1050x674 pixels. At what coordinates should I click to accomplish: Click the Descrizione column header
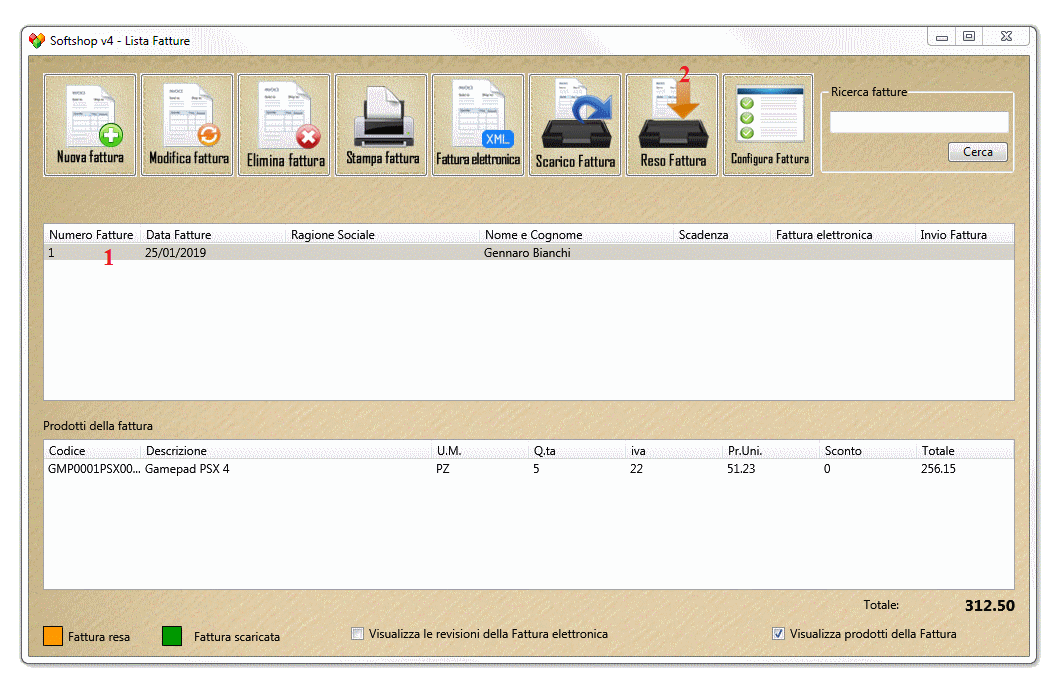coord(177,451)
